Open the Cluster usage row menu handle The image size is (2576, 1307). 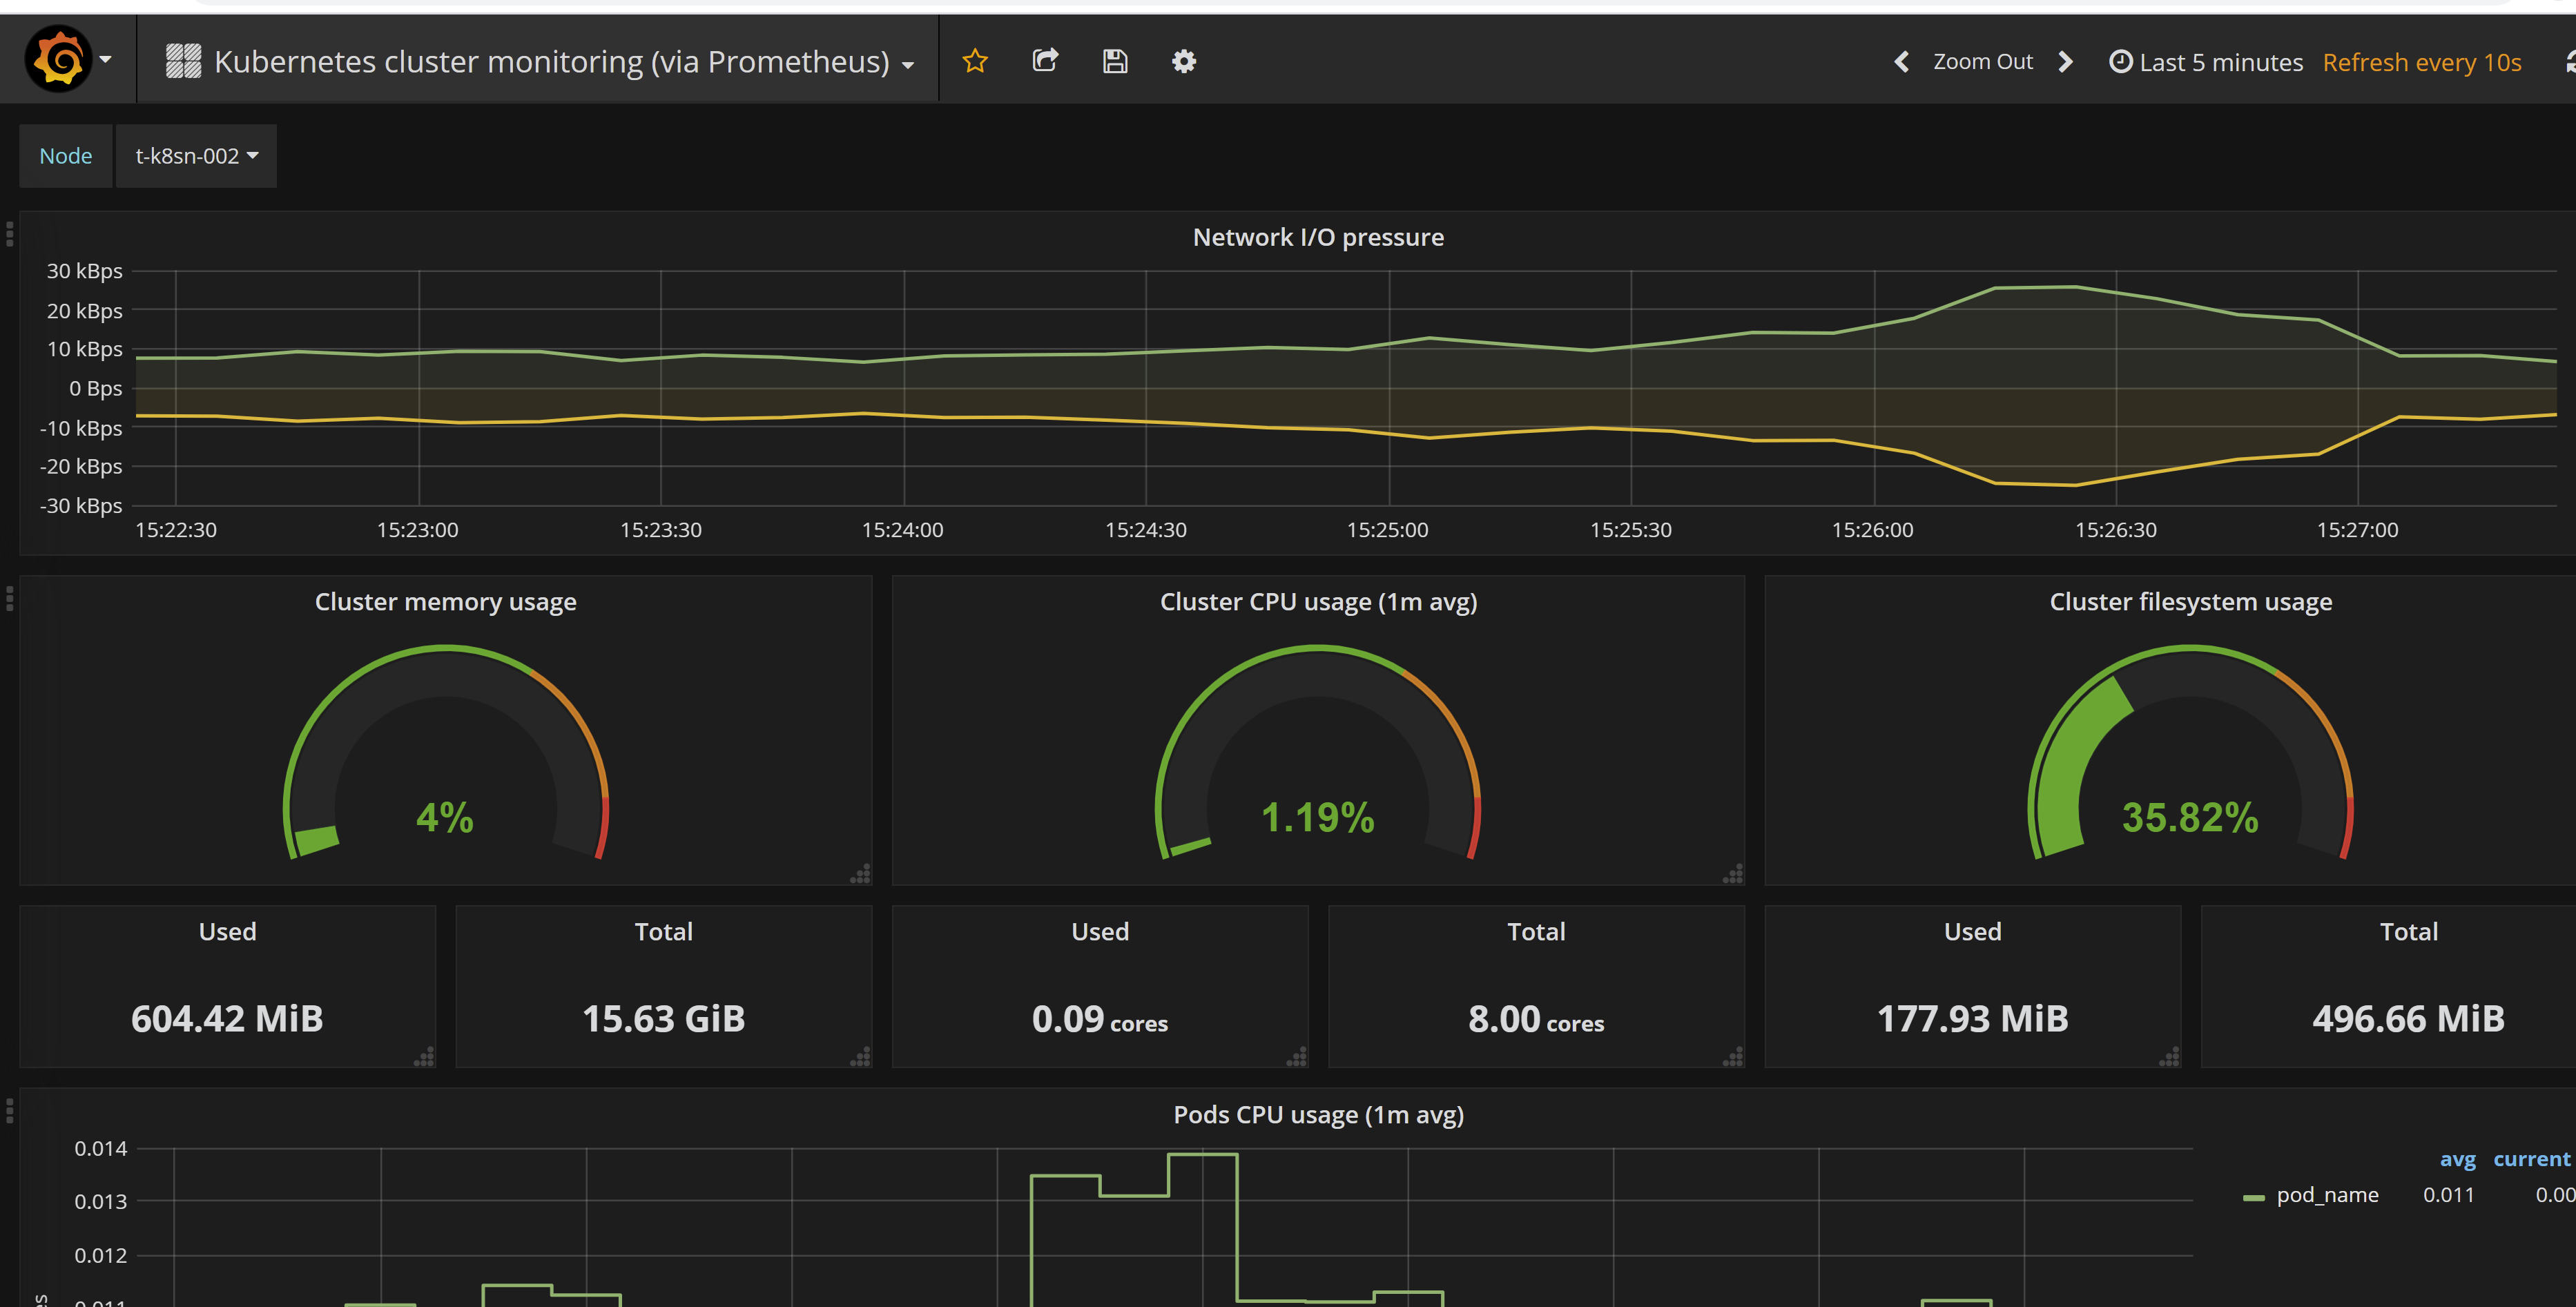[10, 598]
